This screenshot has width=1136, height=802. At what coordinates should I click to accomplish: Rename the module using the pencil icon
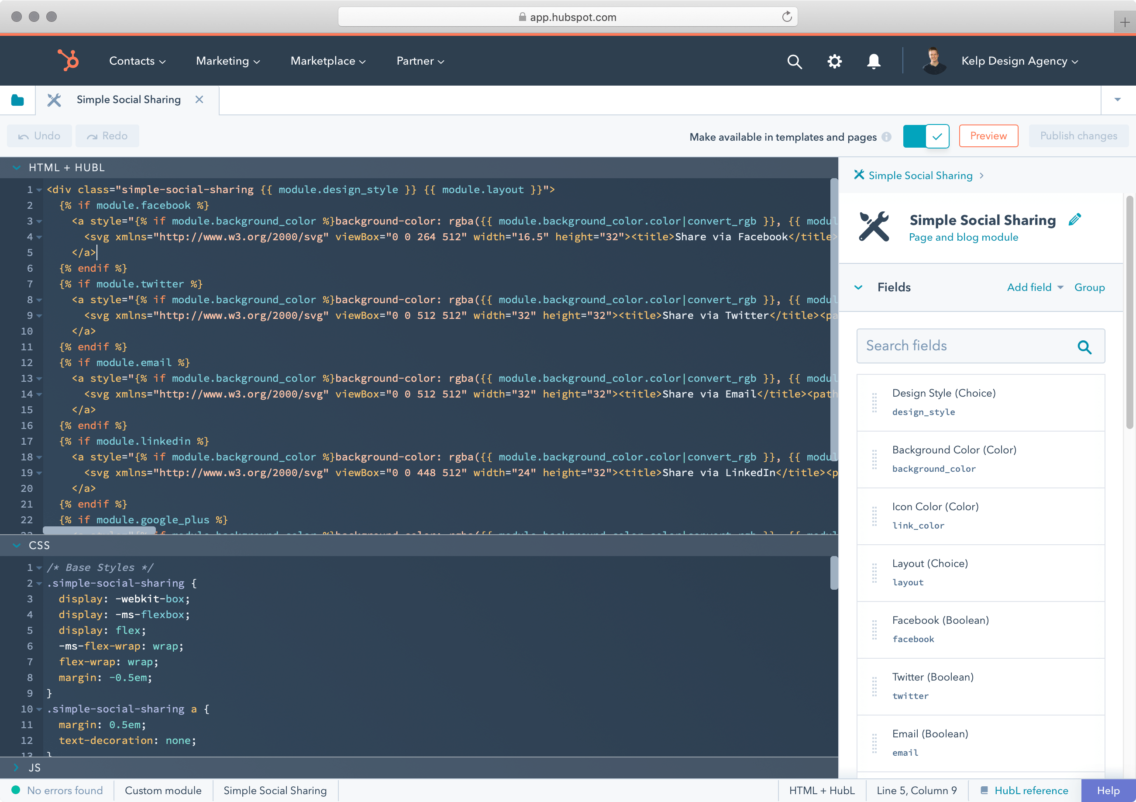(x=1075, y=220)
